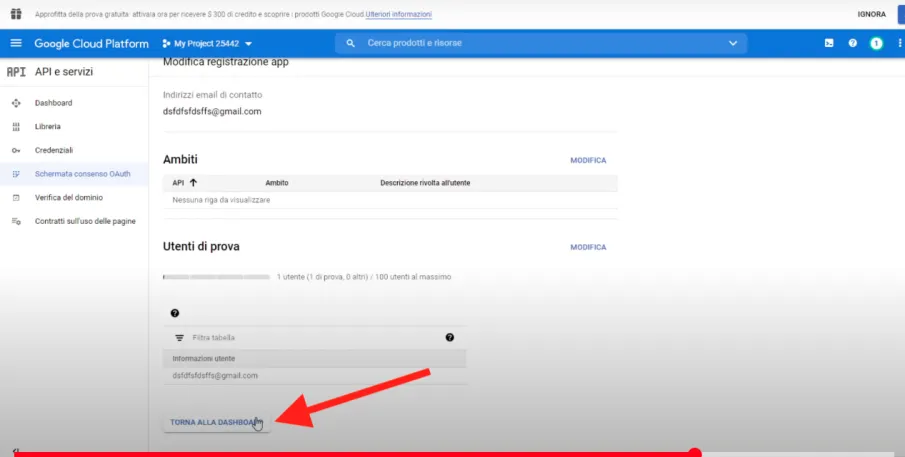The height and width of the screenshot is (457, 905).
Task: Open the three-dot more options menu in header
Action: click(x=899, y=43)
